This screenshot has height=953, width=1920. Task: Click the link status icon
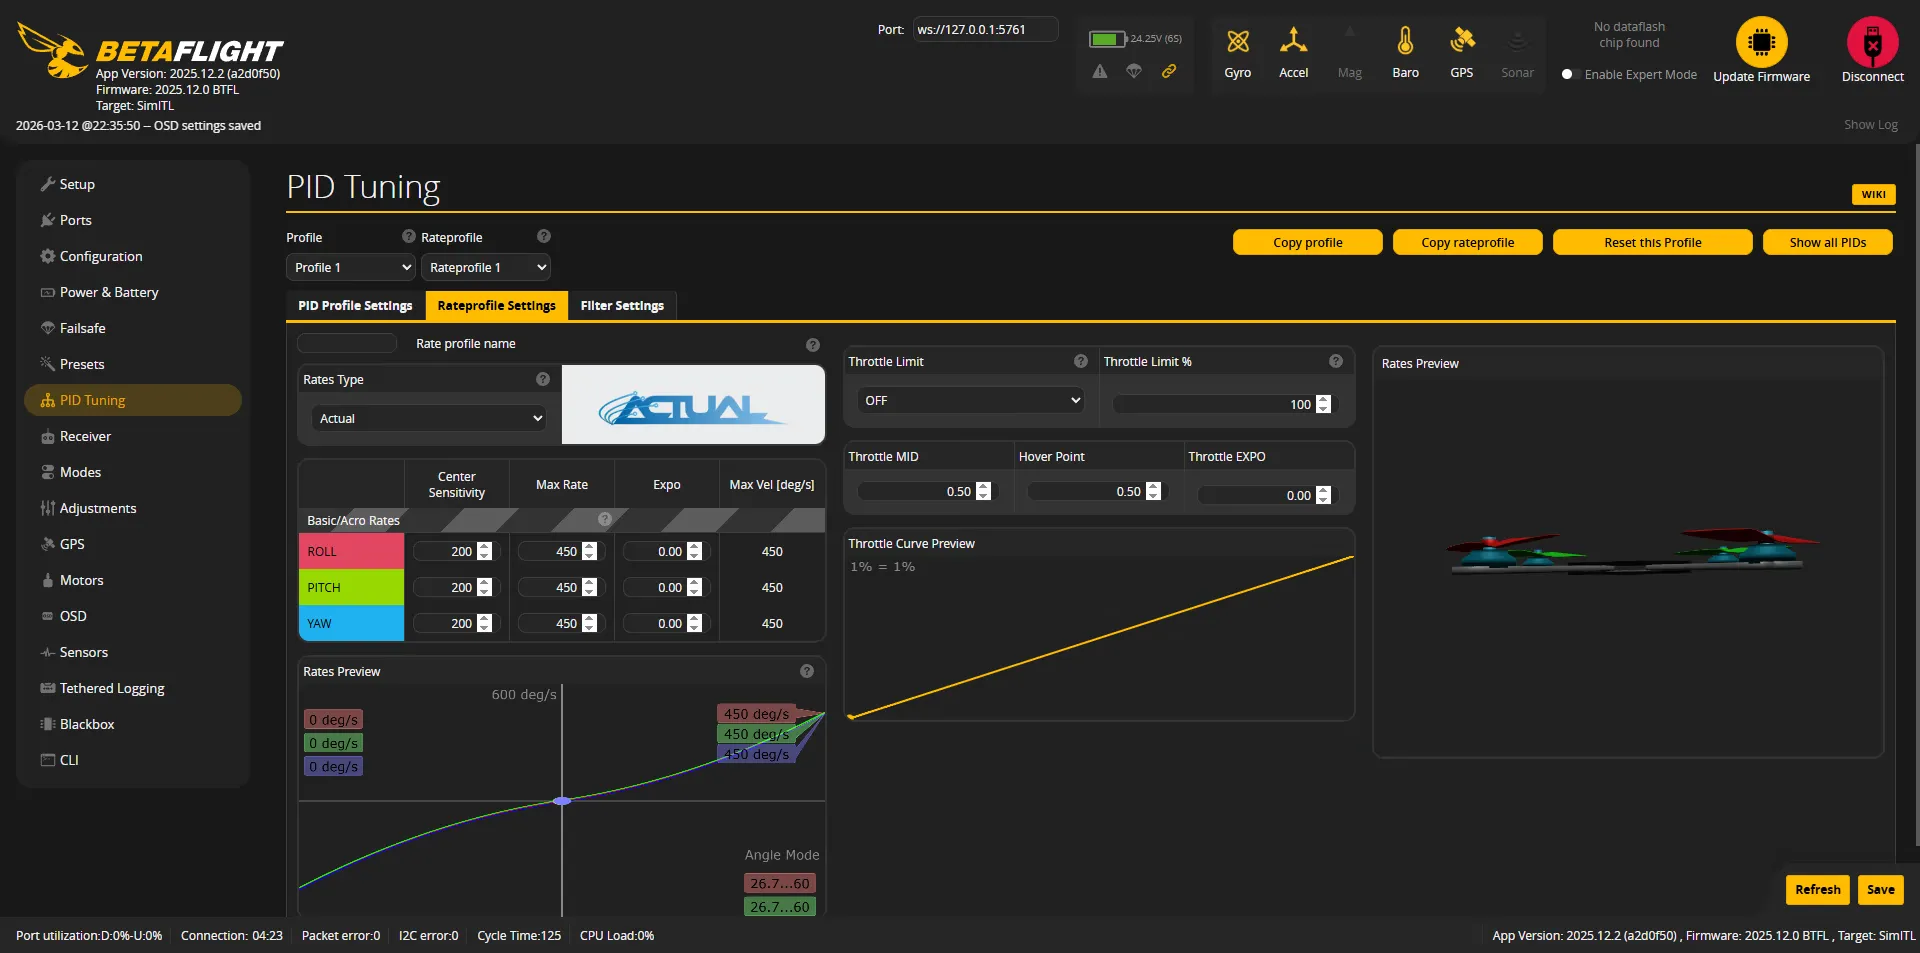(x=1168, y=71)
